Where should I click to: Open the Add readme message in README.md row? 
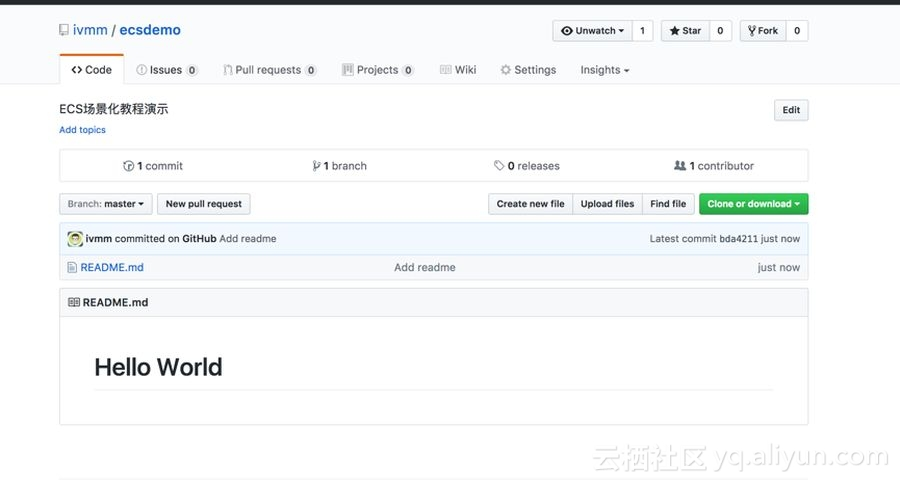point(425,267)
